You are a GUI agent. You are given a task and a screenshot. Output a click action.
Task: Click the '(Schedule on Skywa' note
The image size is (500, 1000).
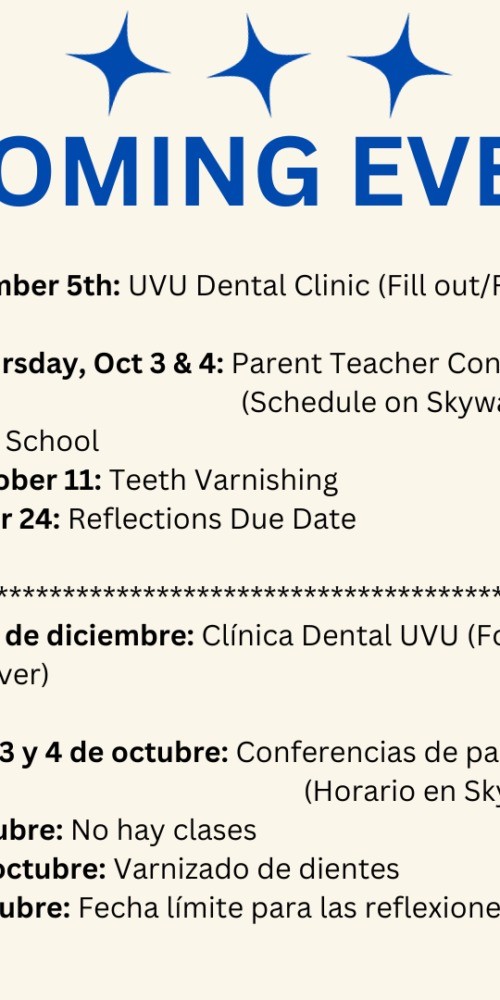tap(371, 403)
